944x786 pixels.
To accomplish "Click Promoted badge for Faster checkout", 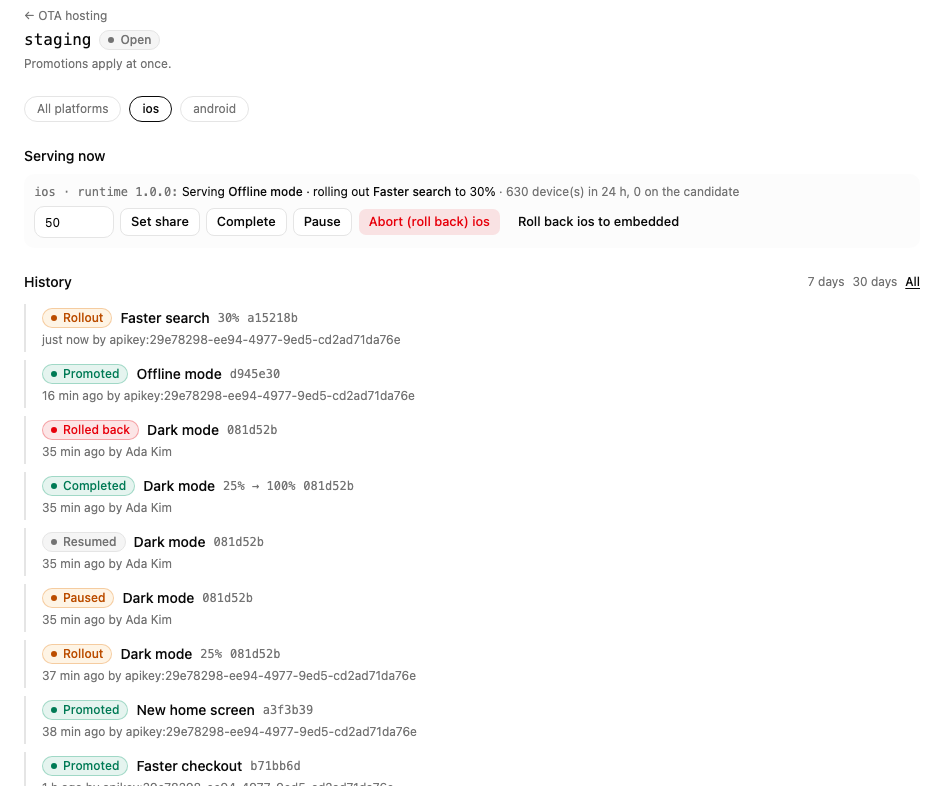I will pos(85,766).
